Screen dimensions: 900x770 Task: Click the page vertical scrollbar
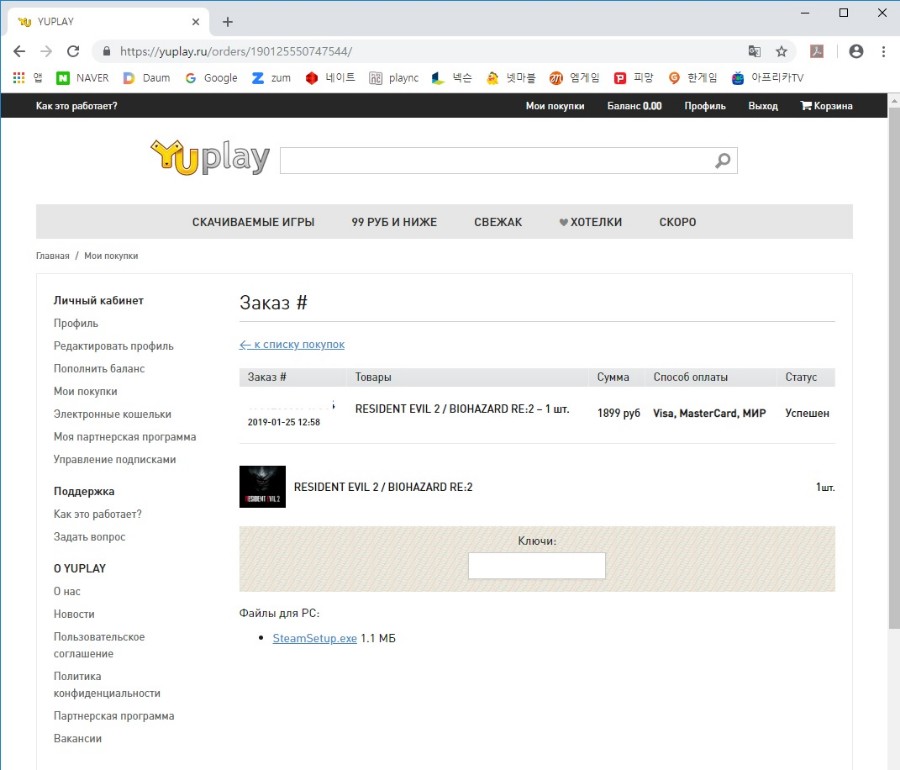tap(894, 367)
